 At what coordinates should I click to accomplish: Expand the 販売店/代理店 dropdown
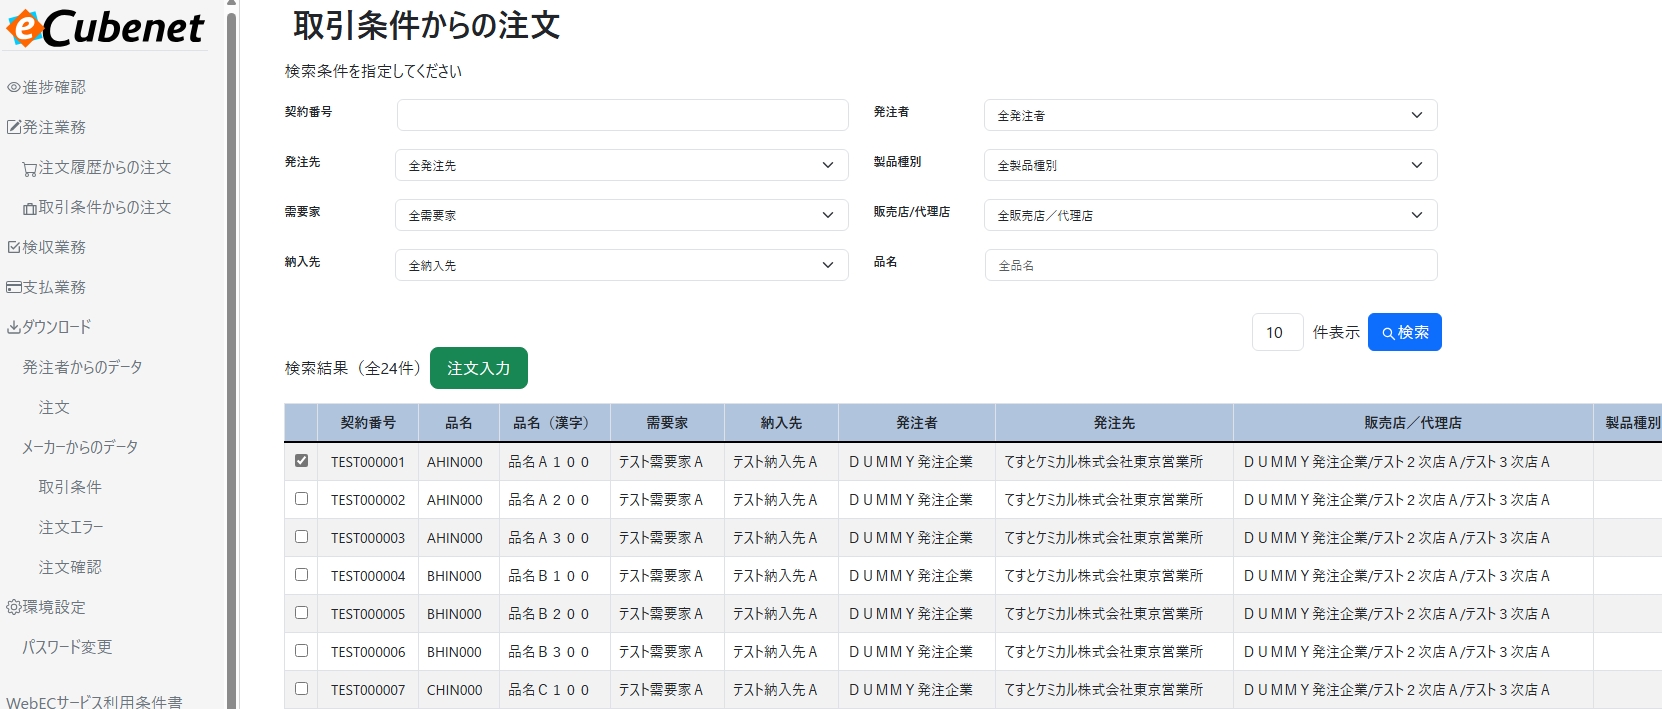pos(1210,215)
